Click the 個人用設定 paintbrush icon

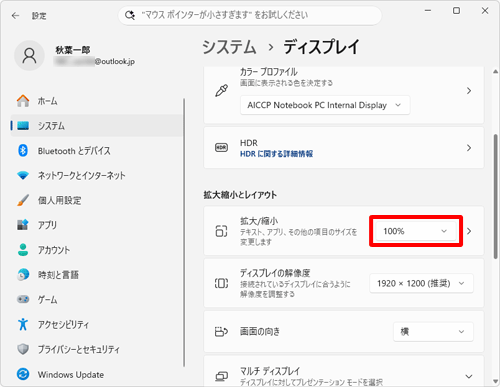click(23, 200)
